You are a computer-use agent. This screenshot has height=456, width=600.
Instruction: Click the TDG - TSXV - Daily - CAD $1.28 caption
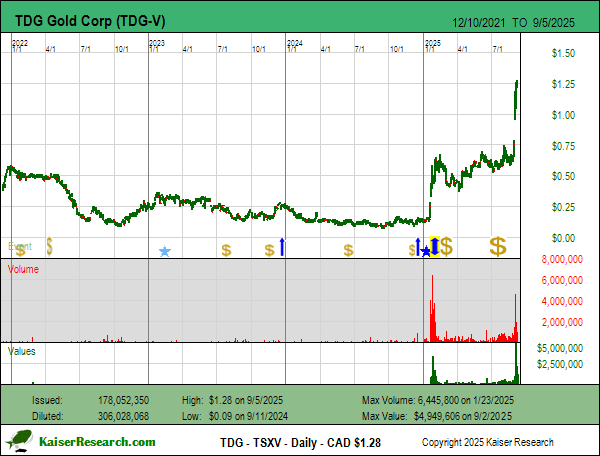point(300,443)
